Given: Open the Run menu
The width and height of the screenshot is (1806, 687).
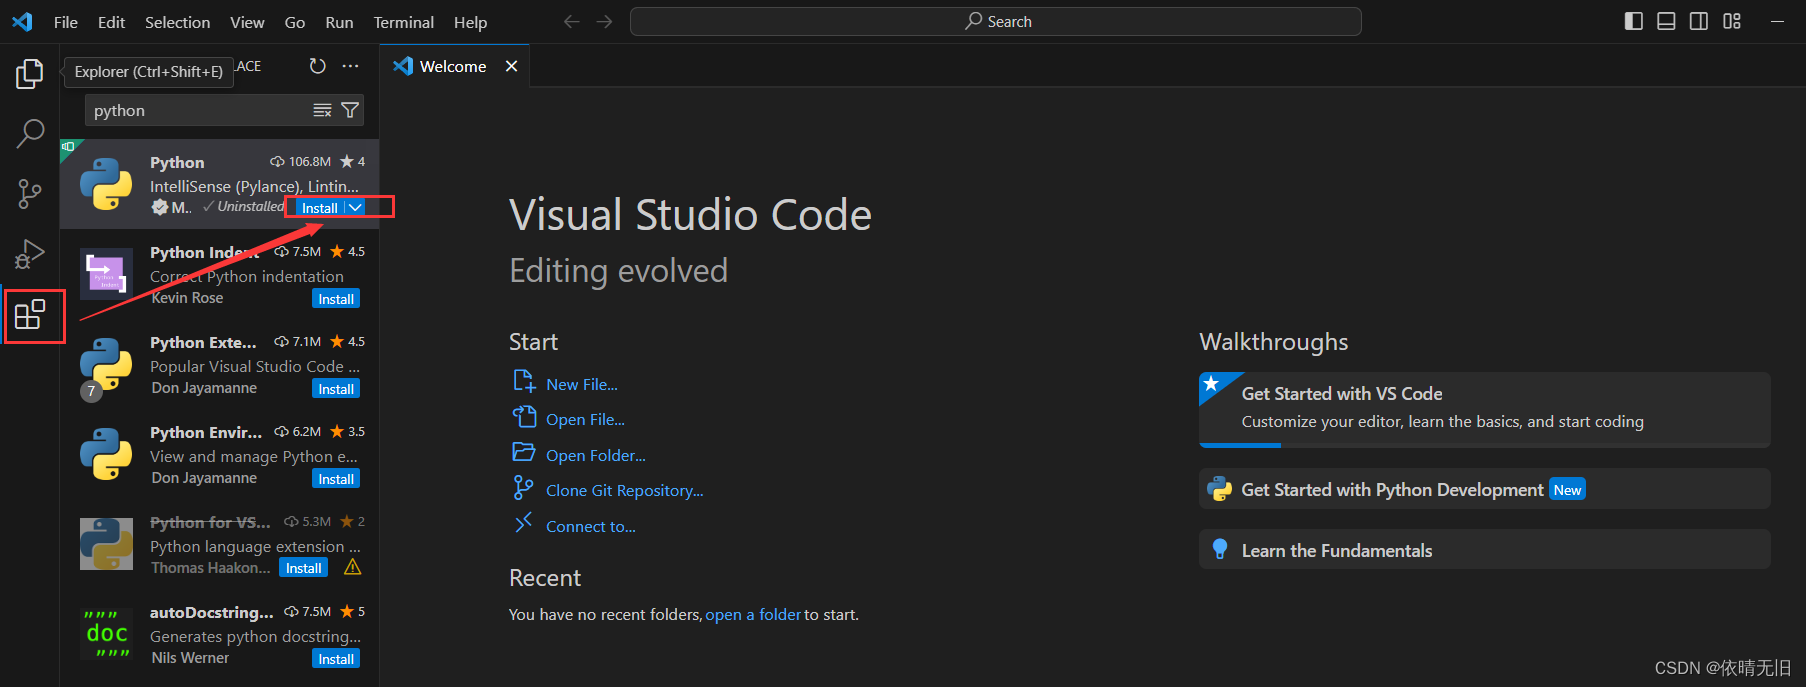Looking at the screenshot, I should tap(339, 22).
